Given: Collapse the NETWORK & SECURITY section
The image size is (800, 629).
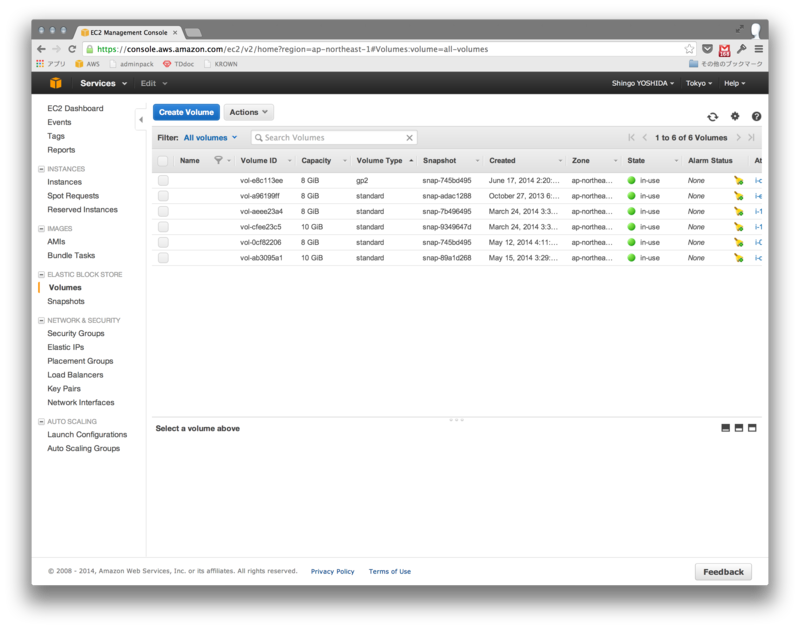Looking at the screenshot, I should (x=41, y=320).
